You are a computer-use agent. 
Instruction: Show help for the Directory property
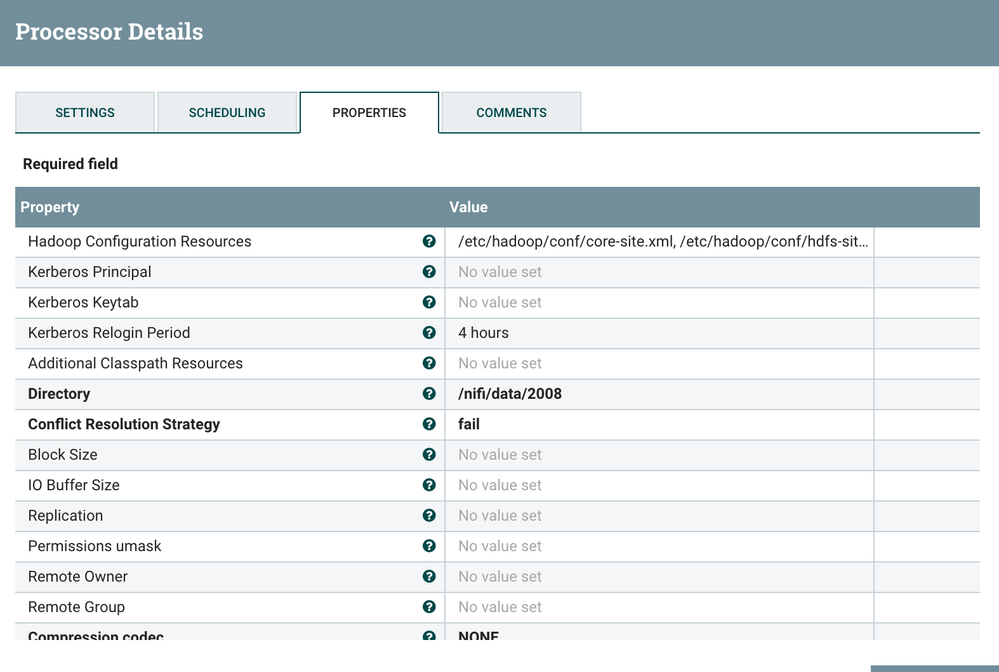(429, 394)
